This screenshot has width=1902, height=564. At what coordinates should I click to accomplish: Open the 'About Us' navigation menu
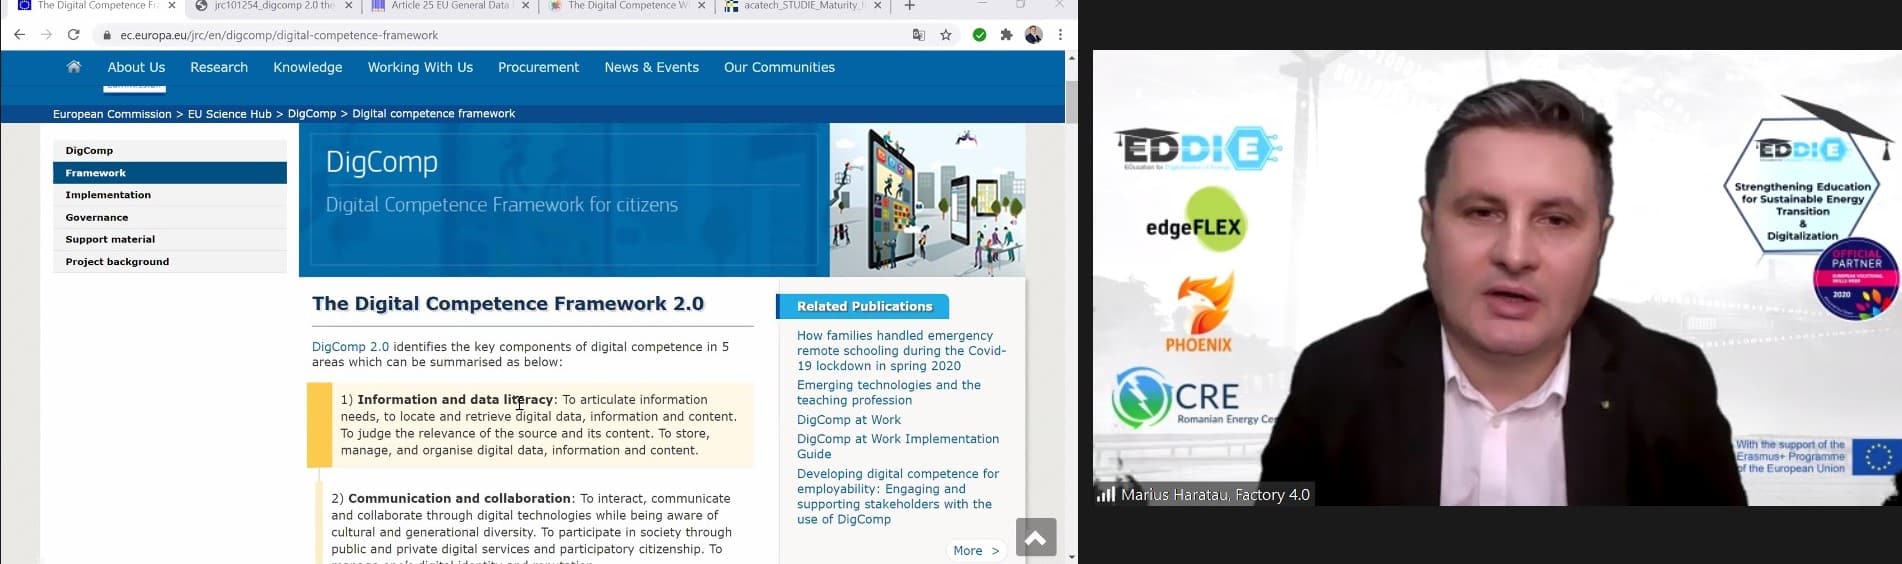click(x=136, y=67)
